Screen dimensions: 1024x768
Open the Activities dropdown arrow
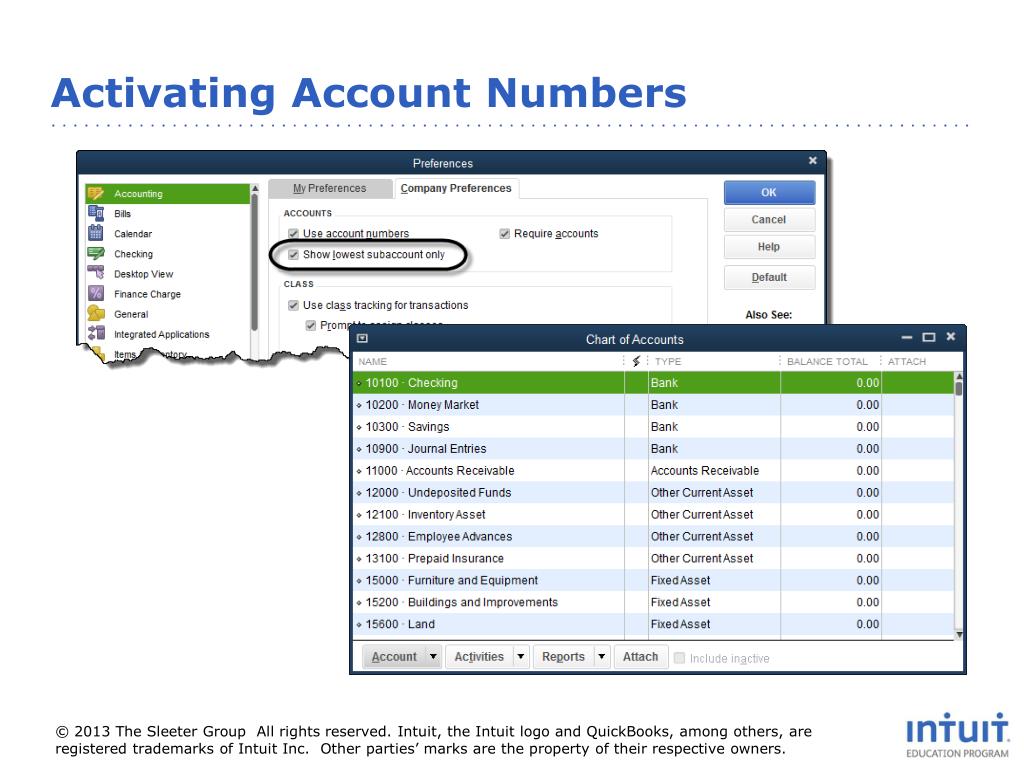click(520, 656)
